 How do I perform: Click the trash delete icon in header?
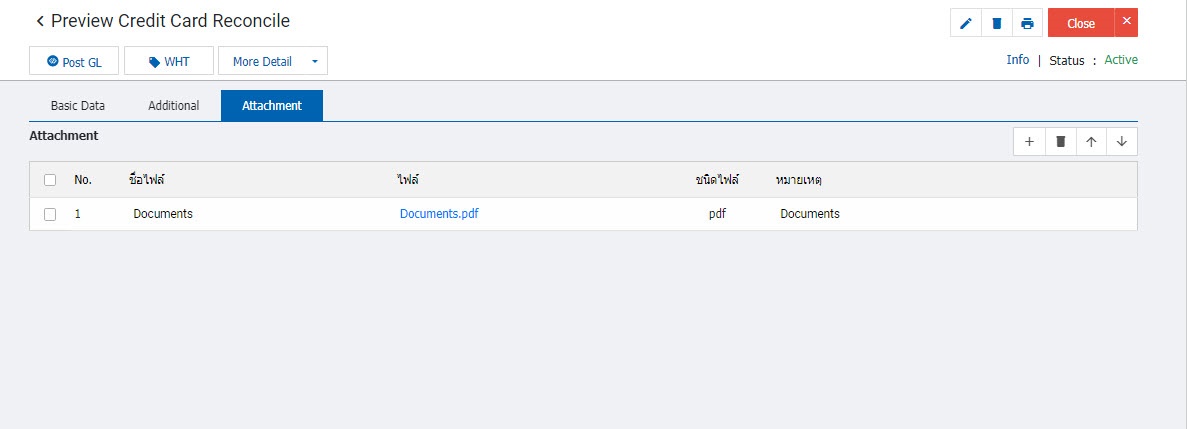click(x=996, y=23)
